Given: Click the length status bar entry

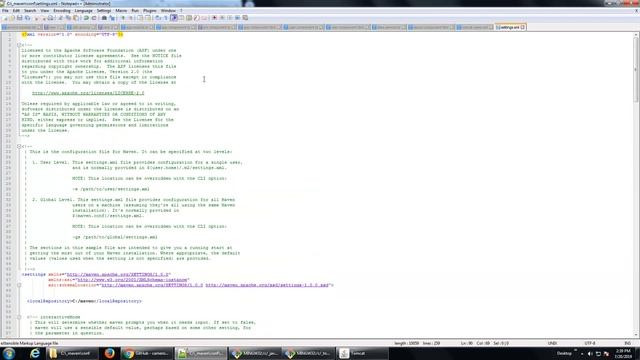Looking at the screenshot, I should [407, 343].
